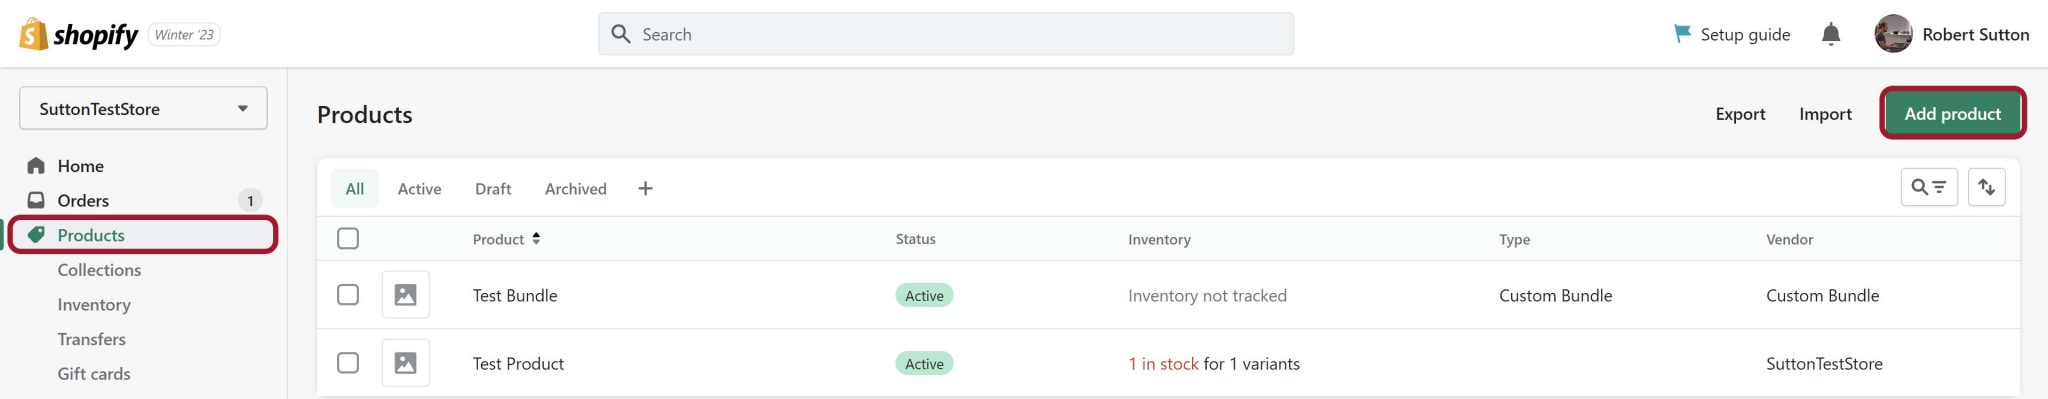Click the Orders inbox icon in sidebar
Screen dimensions: 2048x399
pyautogui.click(x=36, y=200)
